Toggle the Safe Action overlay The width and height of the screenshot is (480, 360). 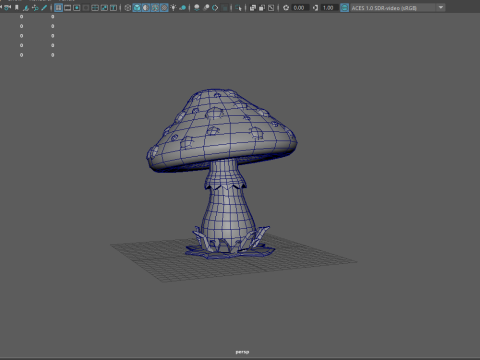(104, 7)
